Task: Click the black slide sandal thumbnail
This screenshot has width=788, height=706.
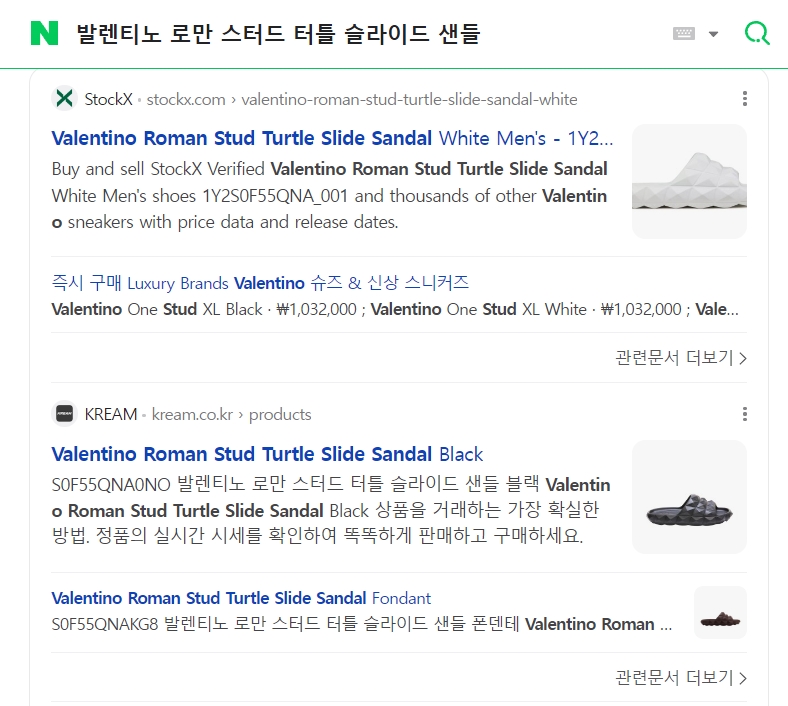Action: [689, 497]
